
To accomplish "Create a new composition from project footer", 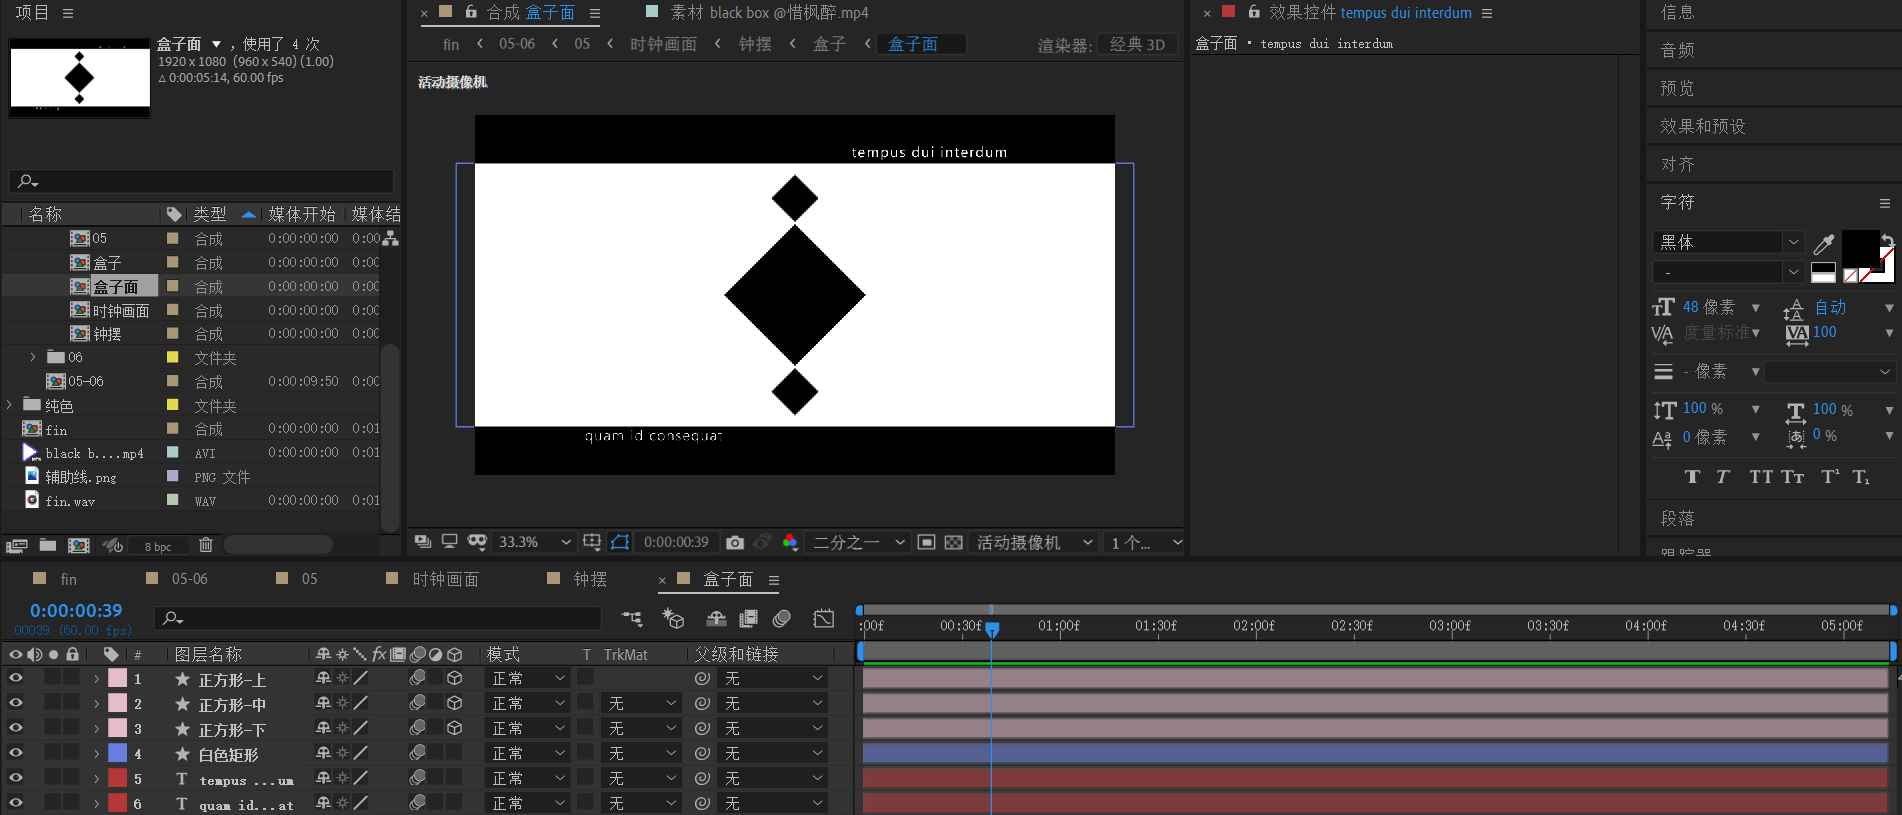I will tap(78, 545).
